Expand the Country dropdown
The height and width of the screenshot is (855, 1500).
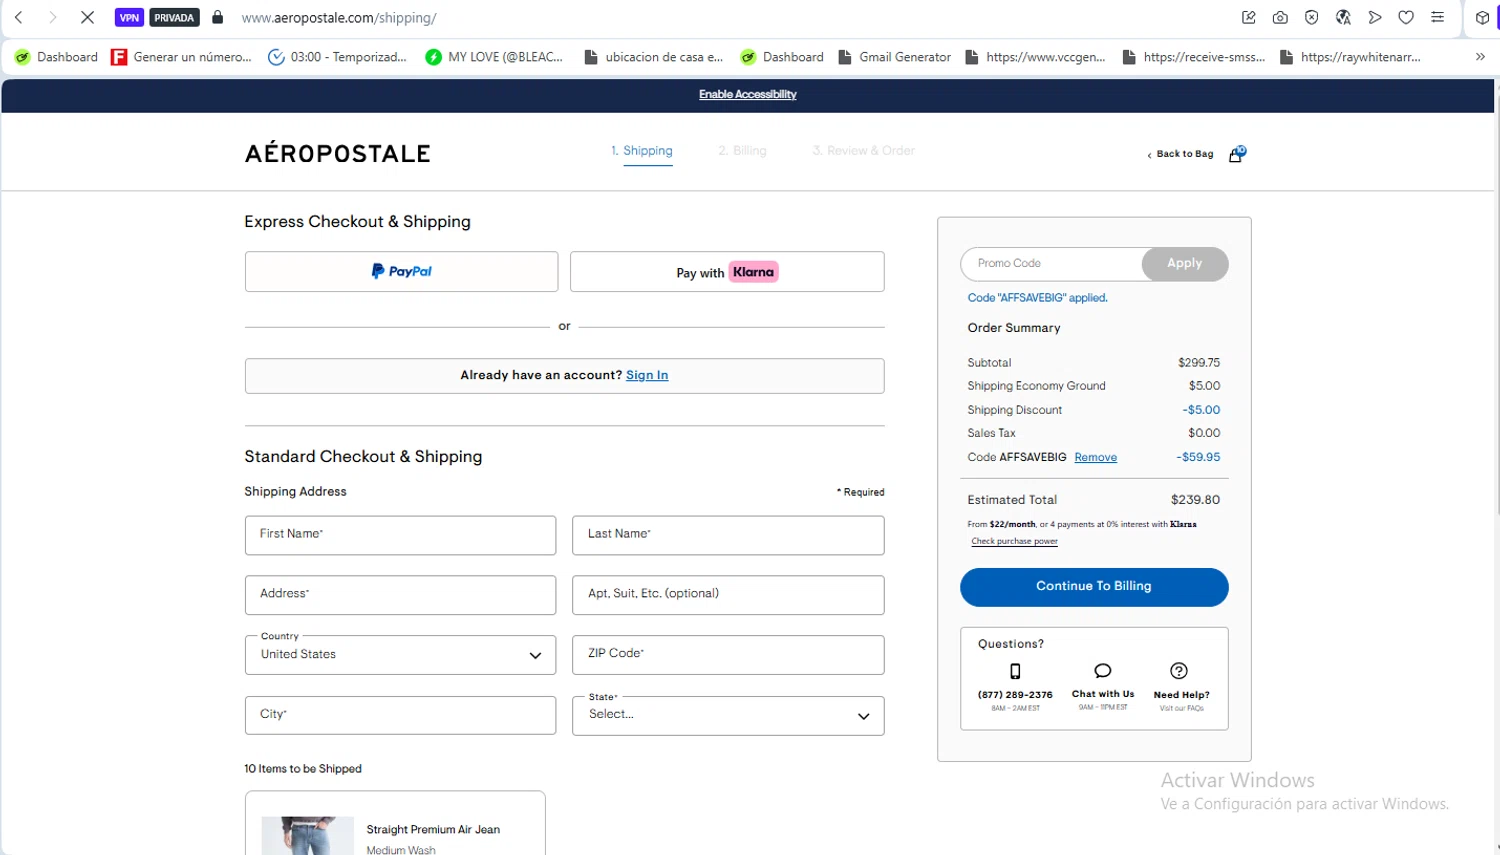[400, 655]
